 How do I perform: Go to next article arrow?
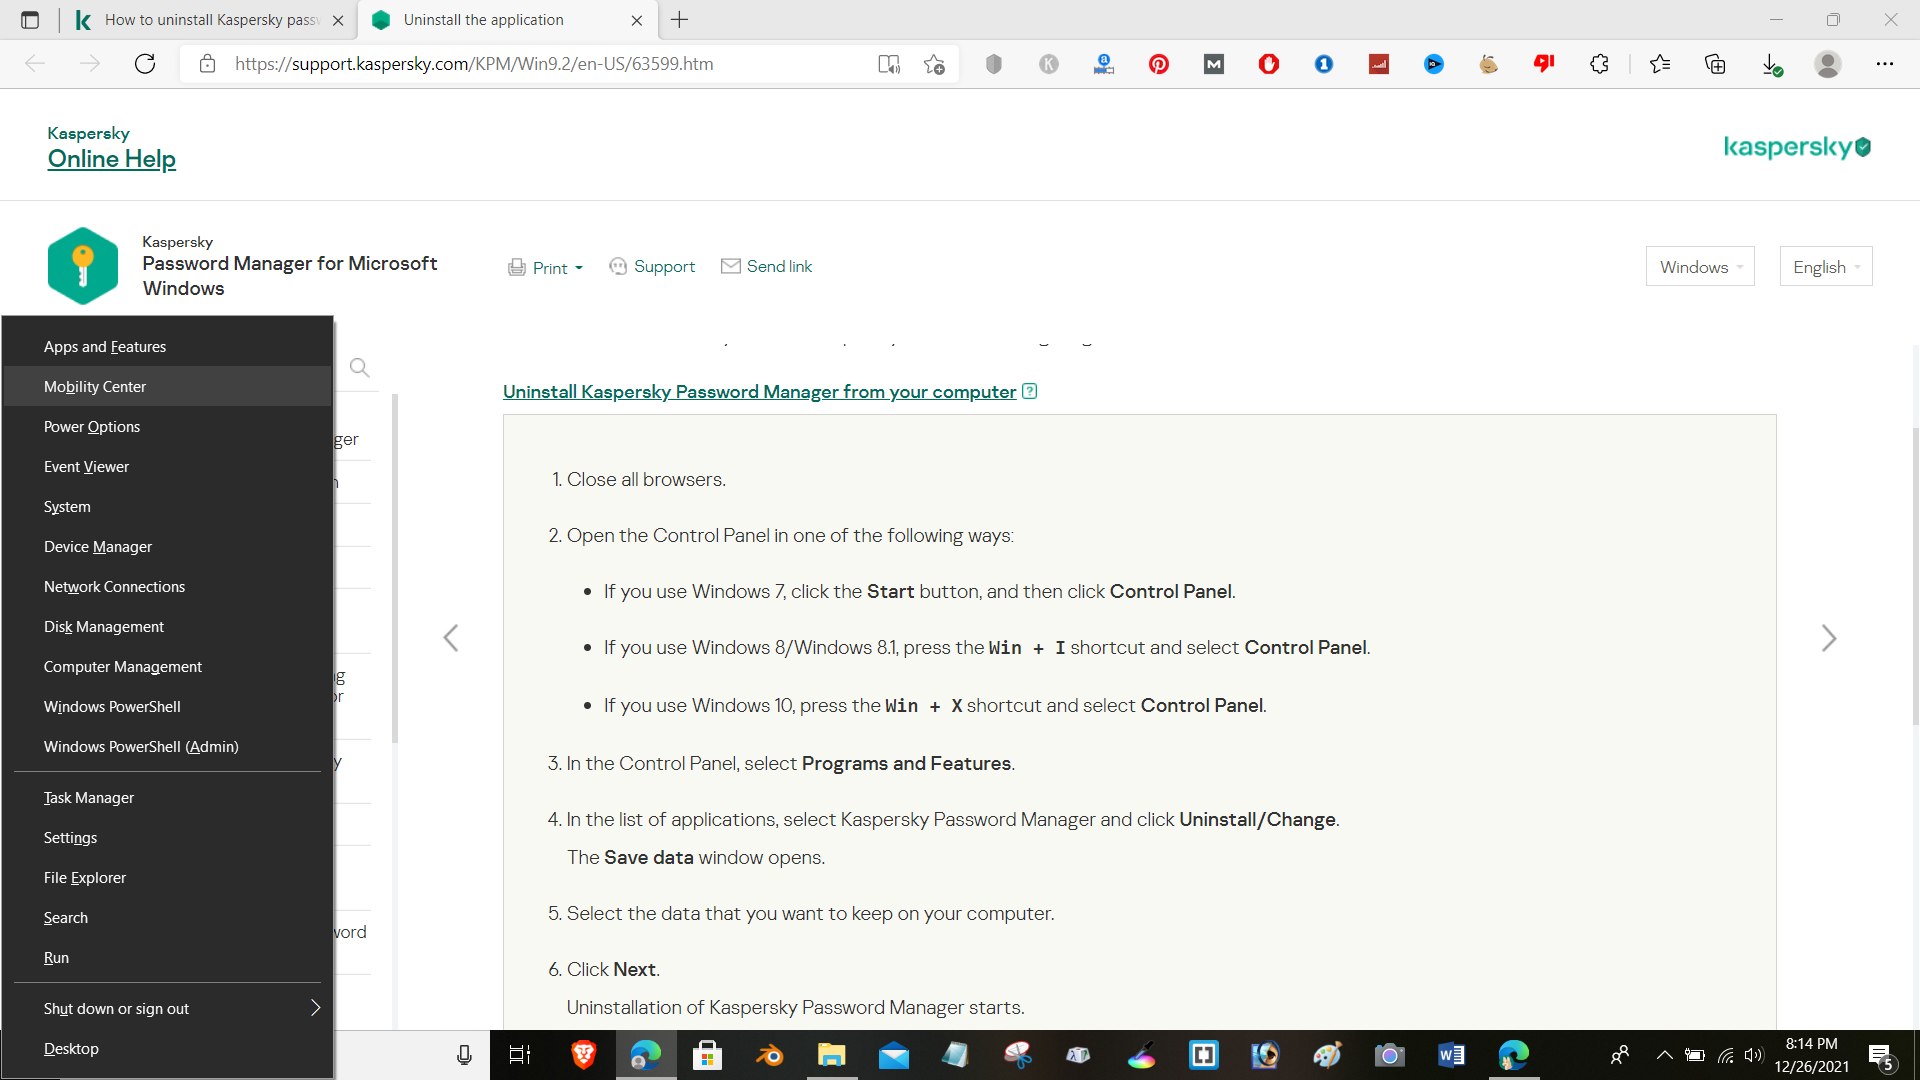tap(1829, 638)
